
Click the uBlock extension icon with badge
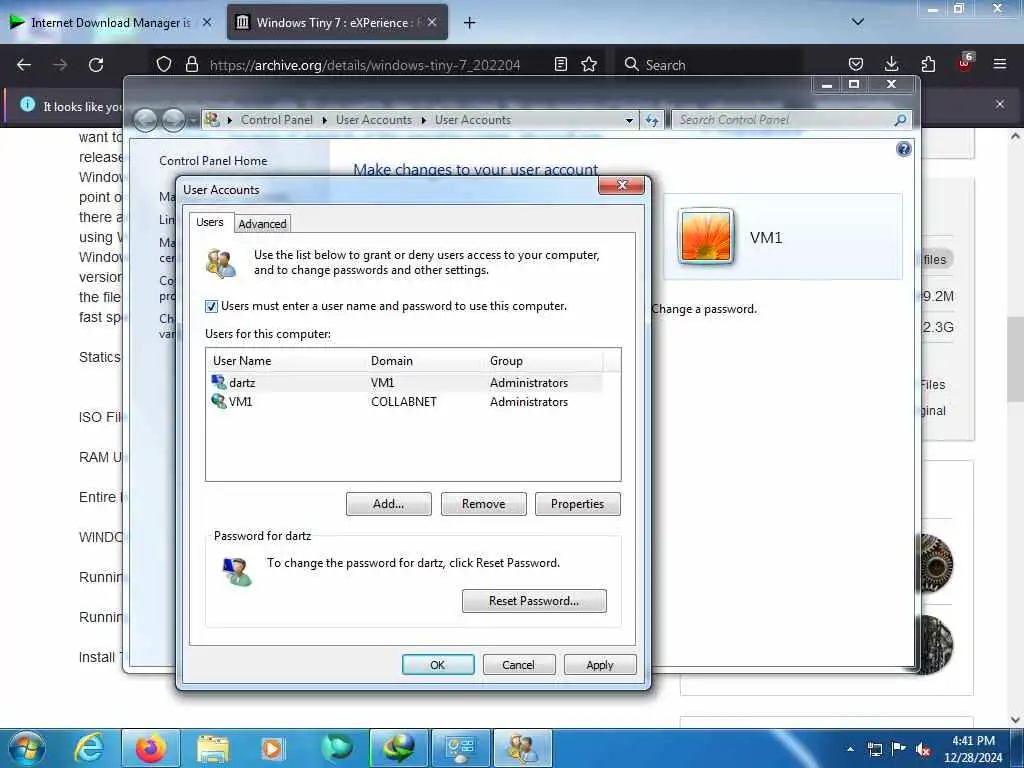click(965, 63)
